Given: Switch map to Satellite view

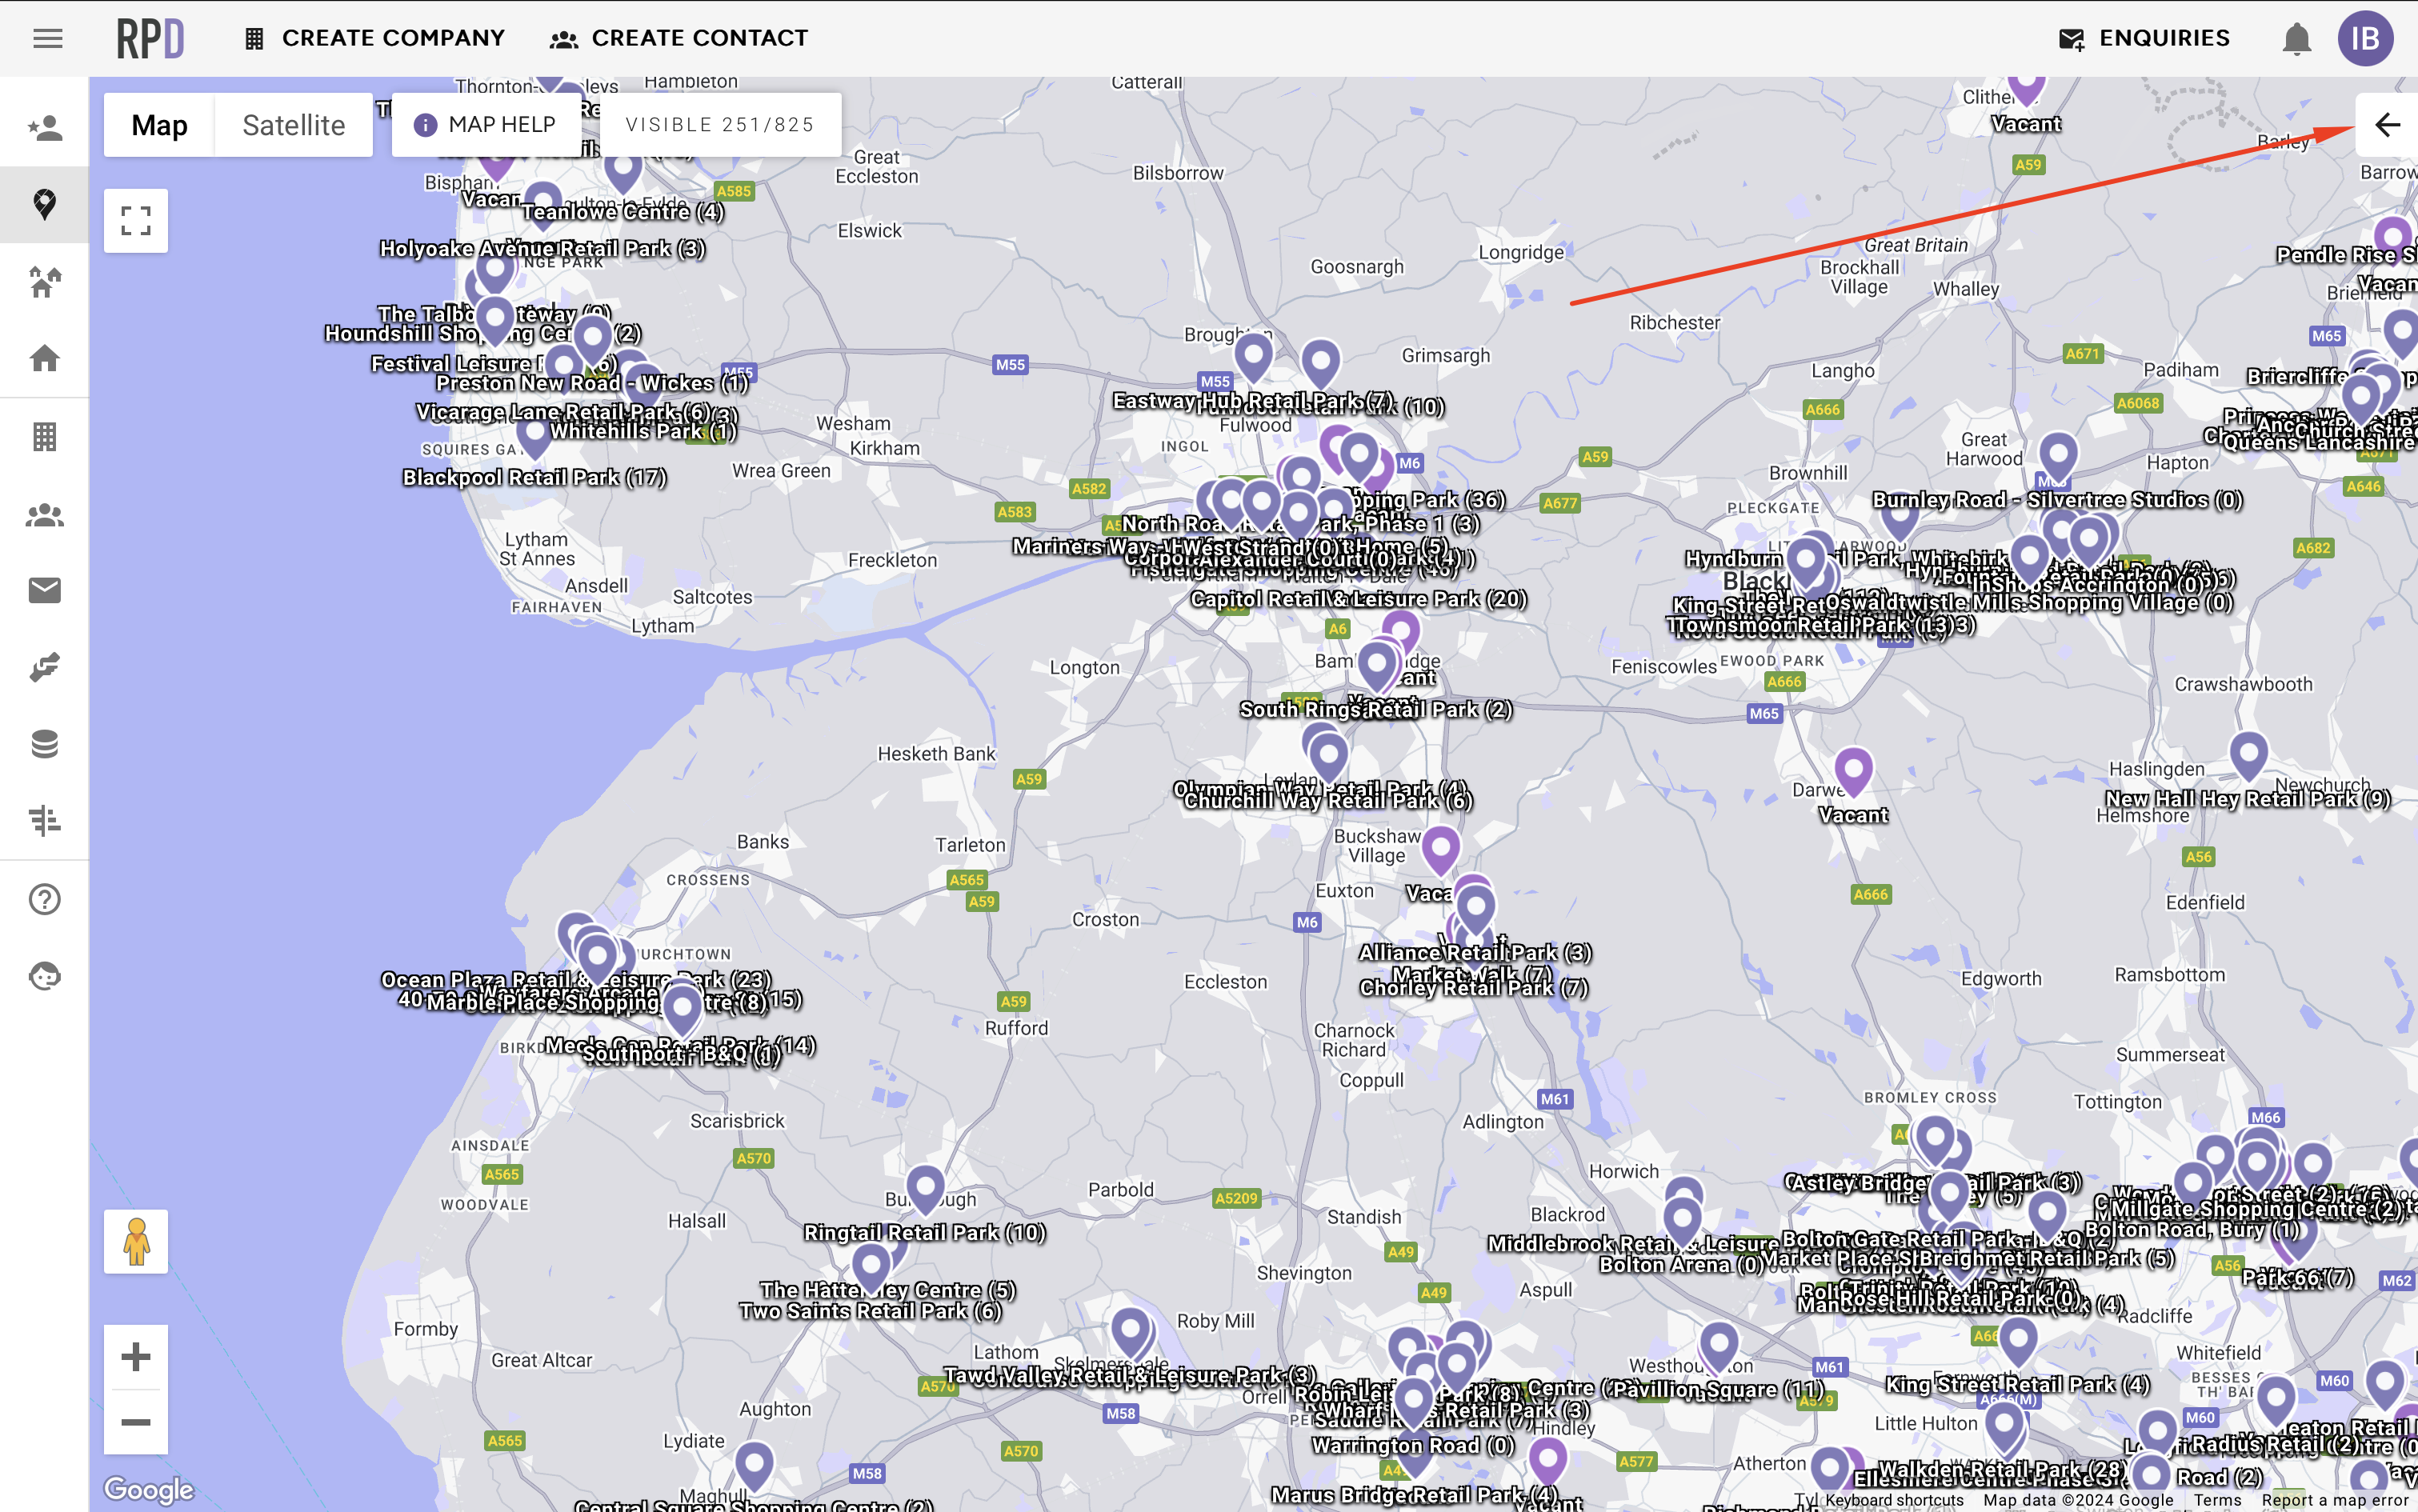Looking at the screenshot, I should click(293, 125).
